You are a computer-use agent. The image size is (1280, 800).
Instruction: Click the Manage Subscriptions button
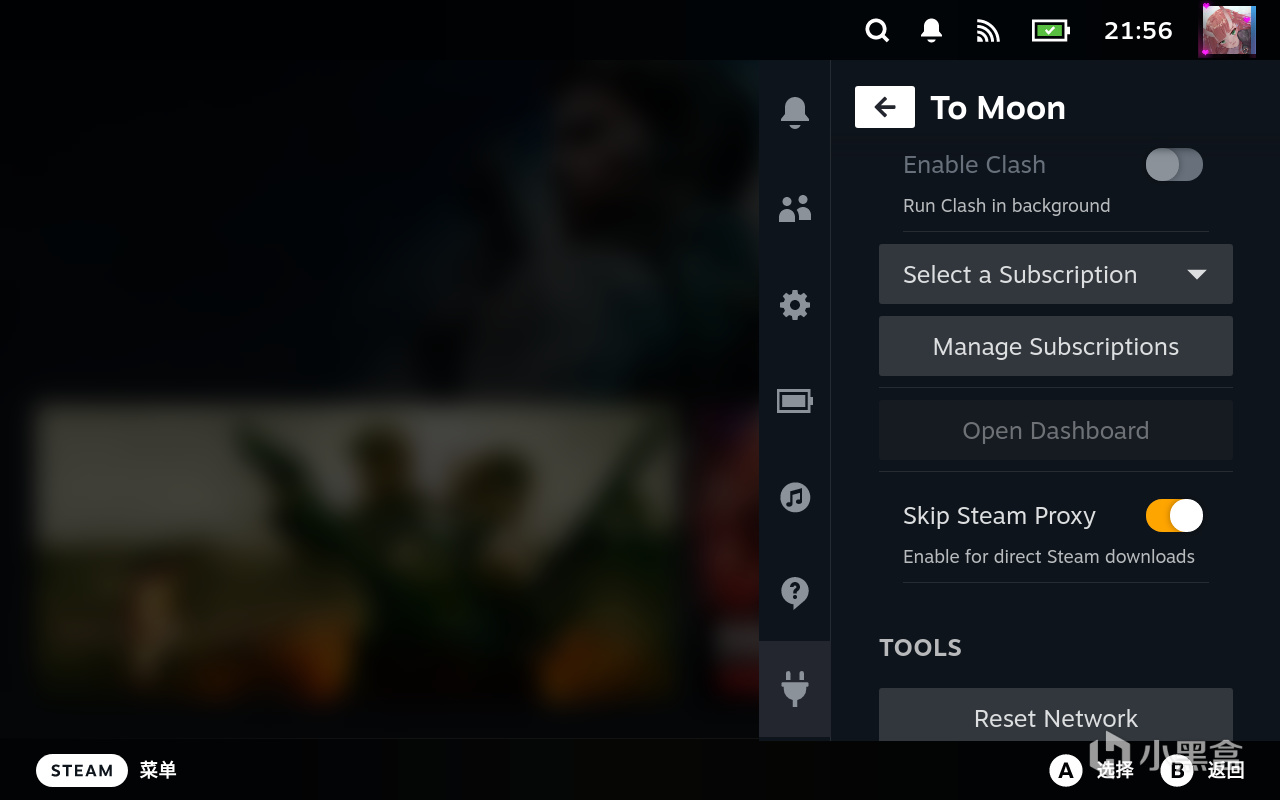1055,346
